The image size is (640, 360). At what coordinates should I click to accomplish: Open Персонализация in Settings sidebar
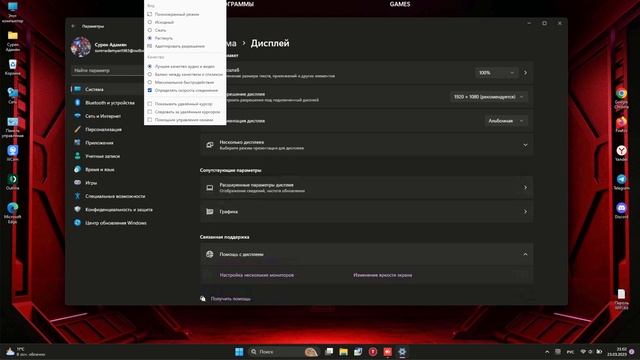click(x=98, y=129)
